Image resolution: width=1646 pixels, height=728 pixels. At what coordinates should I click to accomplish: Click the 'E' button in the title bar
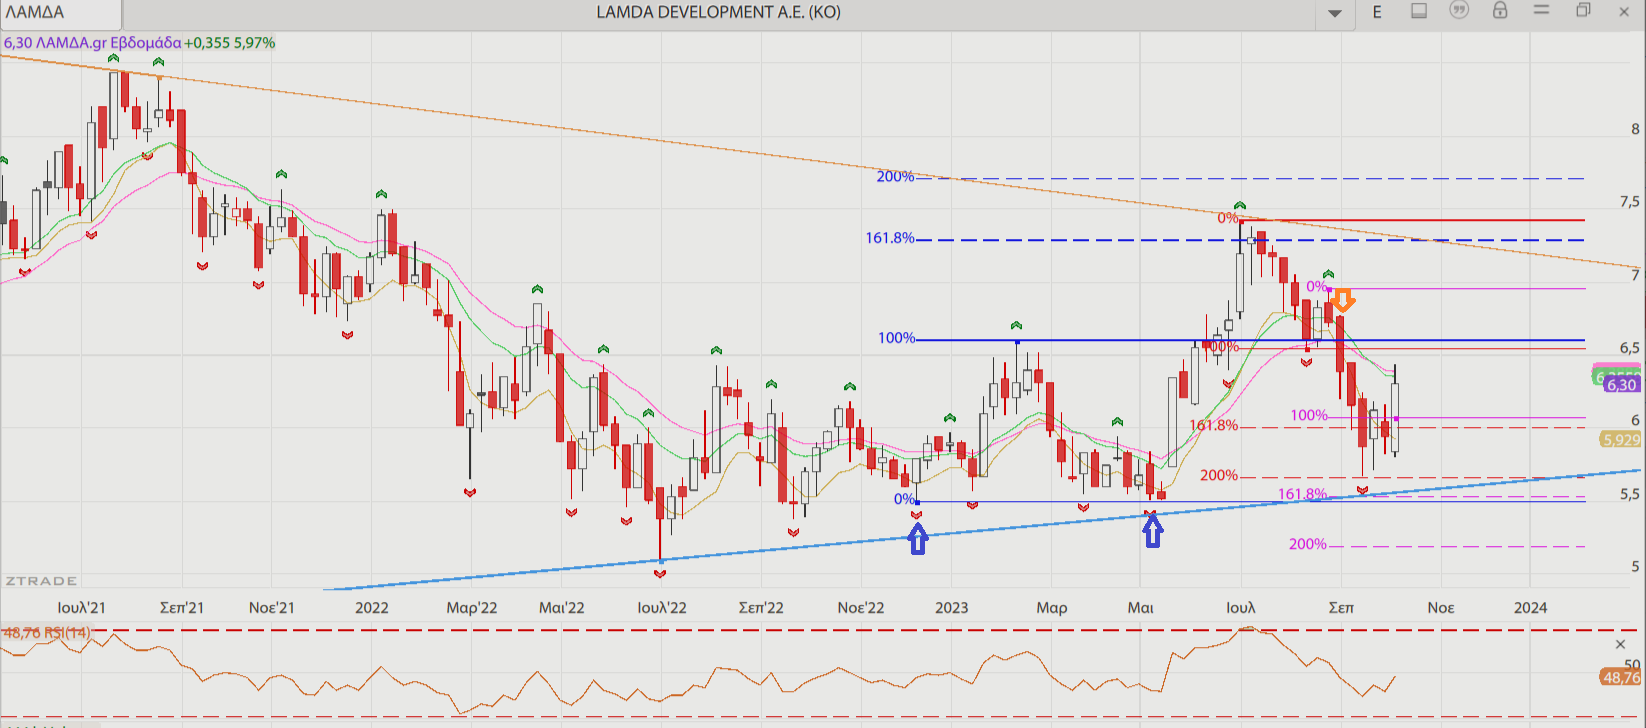(1377, 12)
